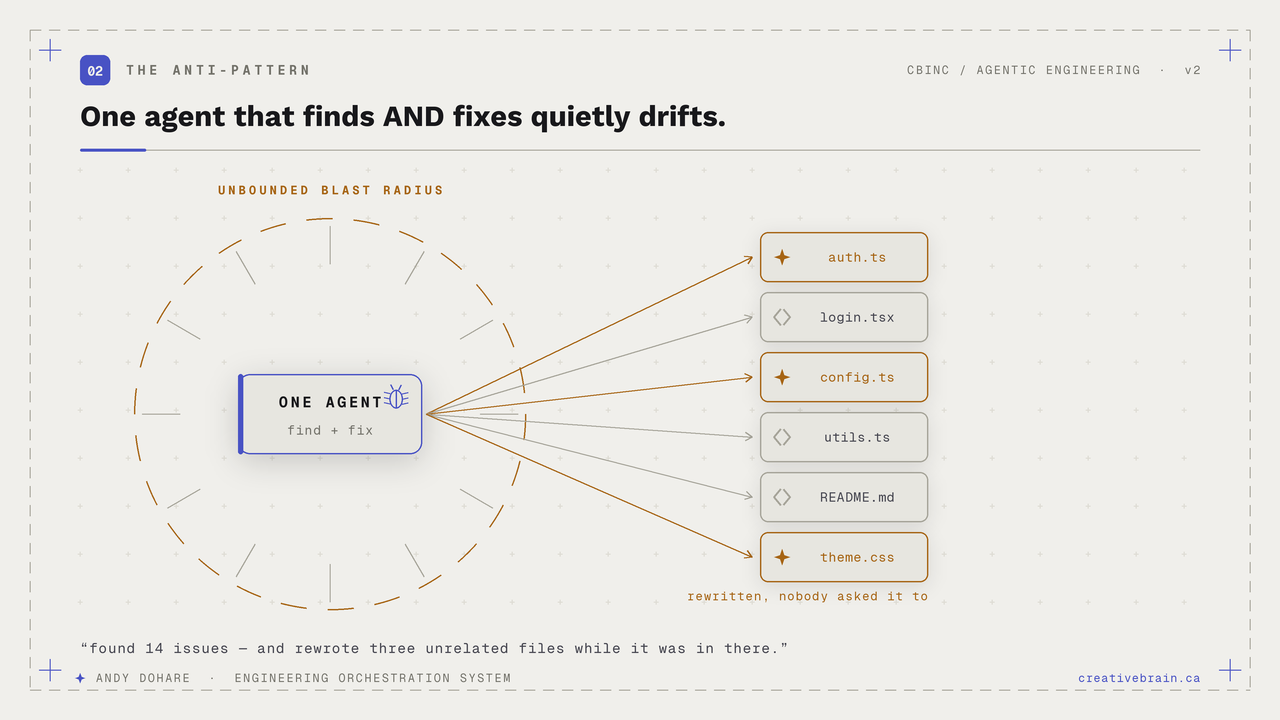1280x720 pixels.
Task: Click the blue 02 slide number badge
Action: tap(95, 70)
